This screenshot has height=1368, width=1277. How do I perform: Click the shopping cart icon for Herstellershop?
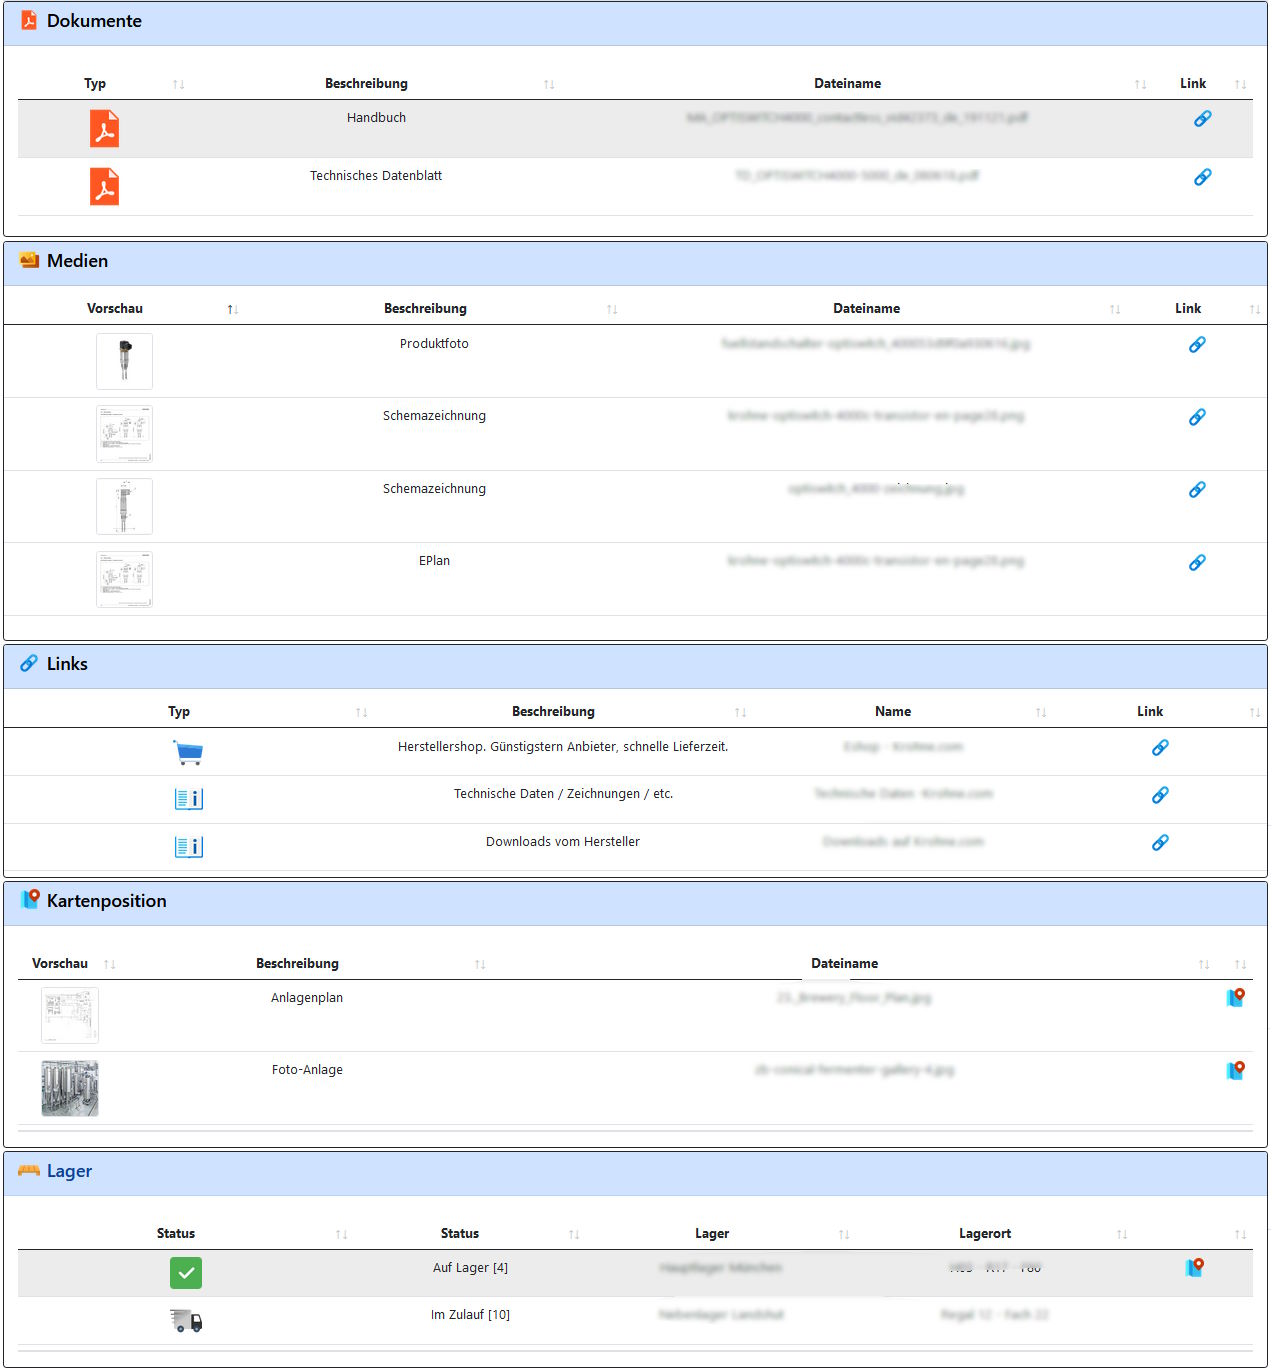point(188,753)
